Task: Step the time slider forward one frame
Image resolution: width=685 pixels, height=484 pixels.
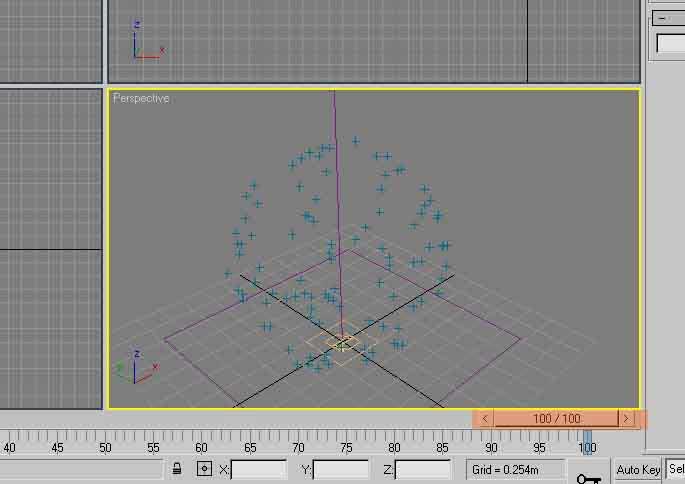Action: coord(627,418)
